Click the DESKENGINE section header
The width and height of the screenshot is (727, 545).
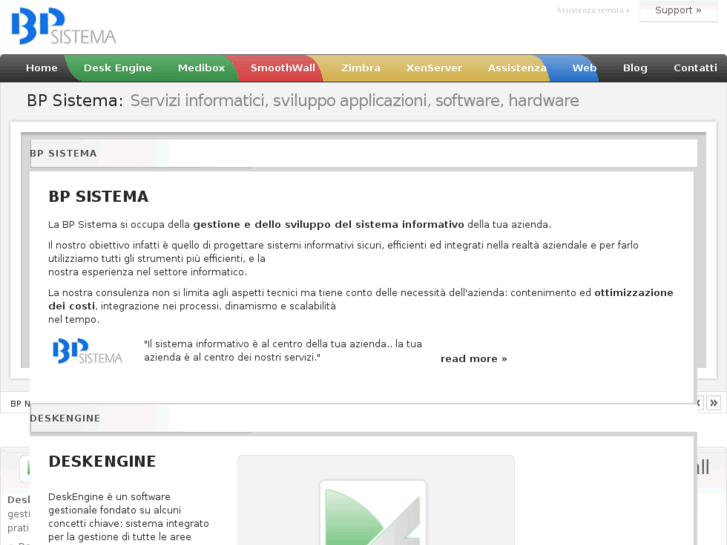[x=364, y=418]
